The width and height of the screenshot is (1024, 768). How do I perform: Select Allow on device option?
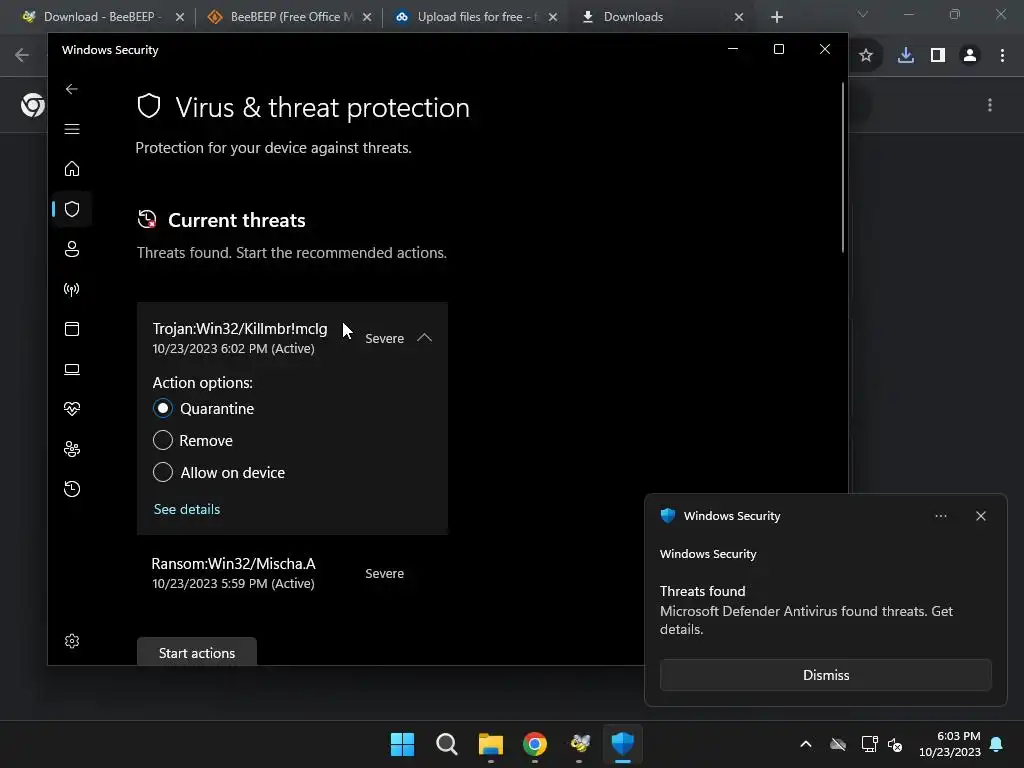coord(163,472)
